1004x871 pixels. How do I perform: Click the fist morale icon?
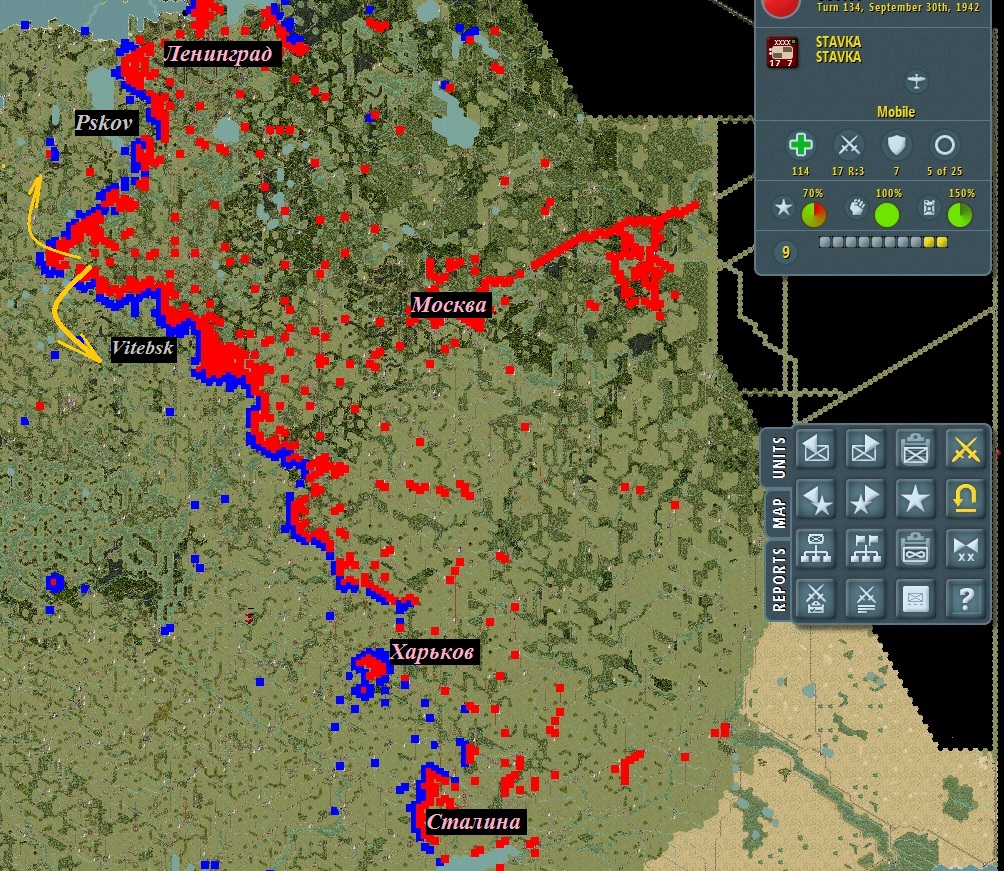856,208
